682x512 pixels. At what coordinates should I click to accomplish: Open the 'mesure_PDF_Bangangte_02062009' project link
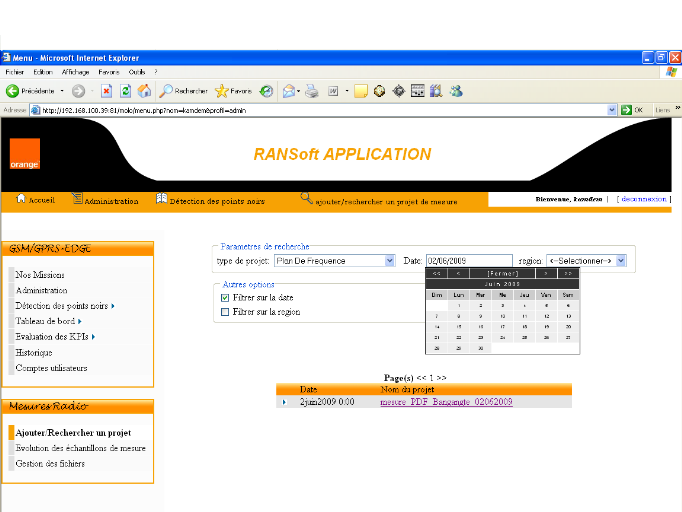click(x=446, y=402)
